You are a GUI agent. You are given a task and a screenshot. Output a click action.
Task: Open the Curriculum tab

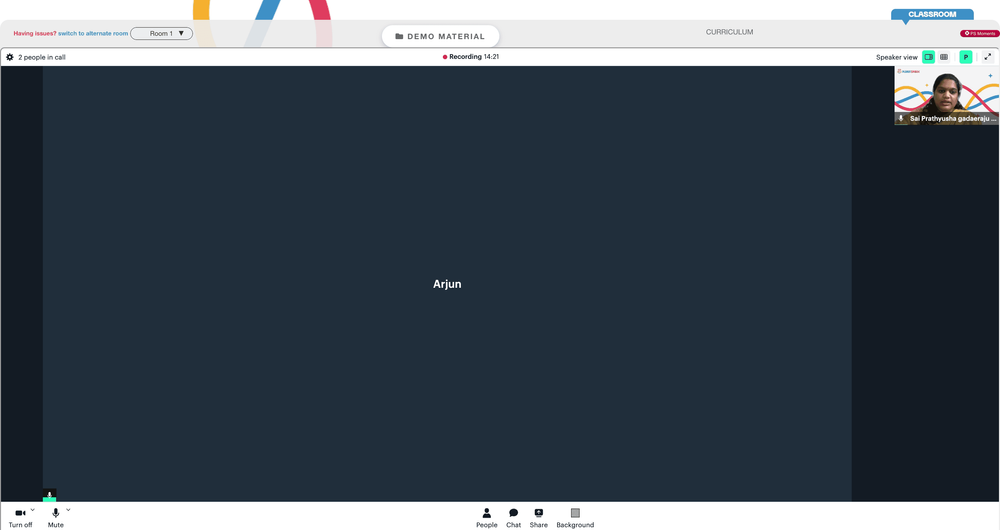pyautogui.click(x=729, y=32)
